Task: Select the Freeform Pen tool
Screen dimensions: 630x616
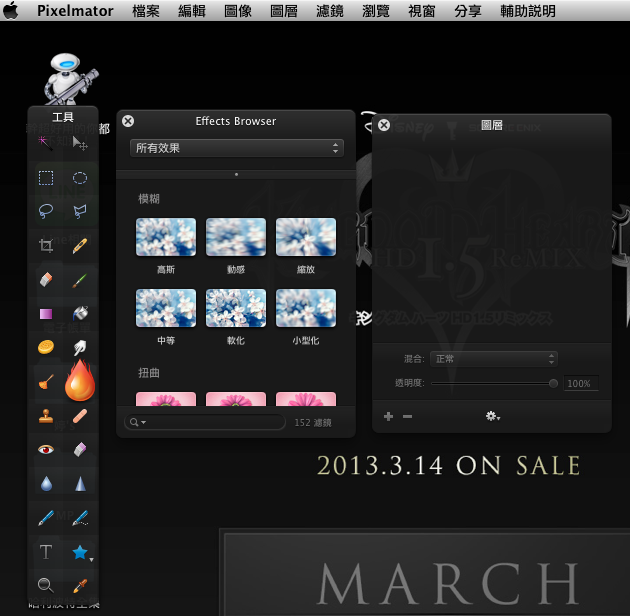Action: click(x=80, y=518)
